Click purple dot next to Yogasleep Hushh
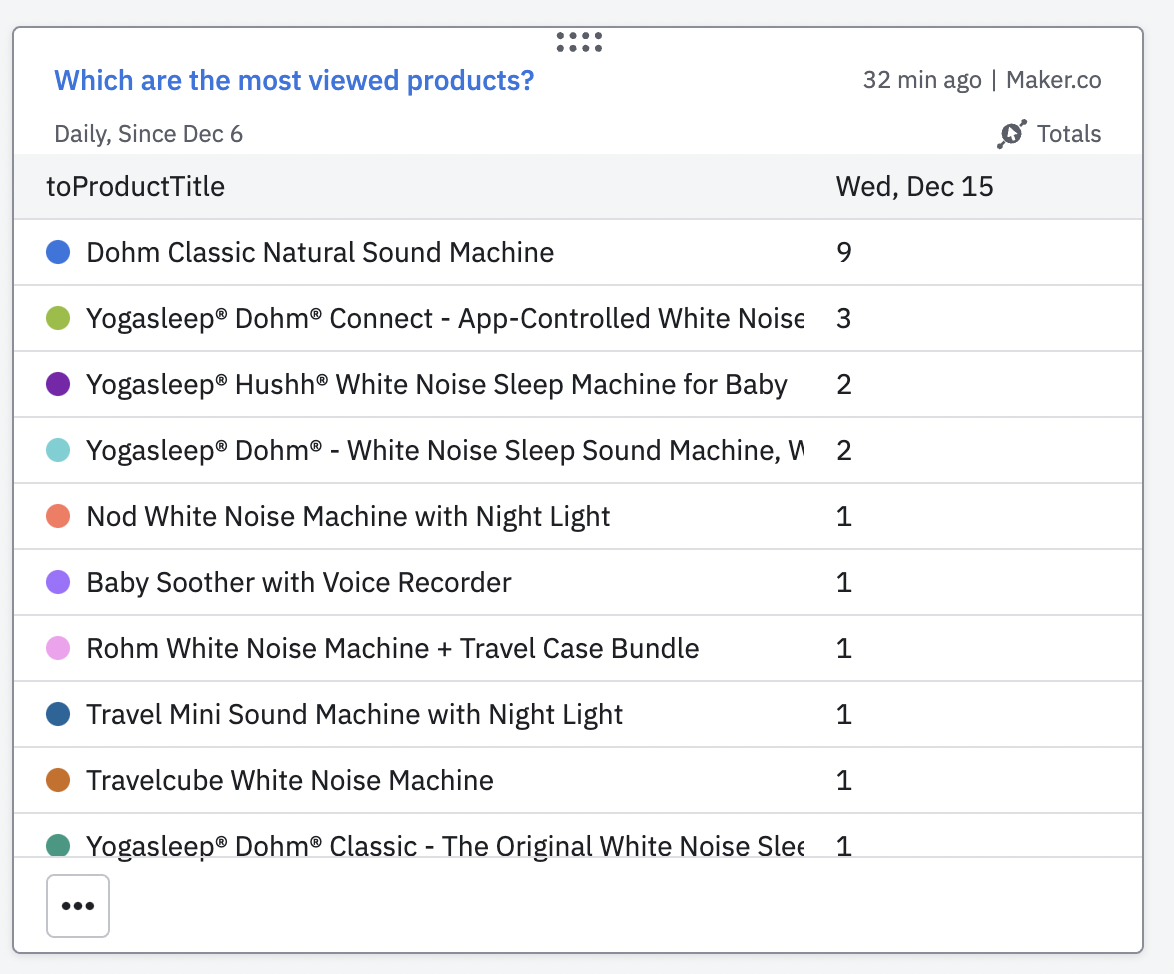 pos(58,384)
